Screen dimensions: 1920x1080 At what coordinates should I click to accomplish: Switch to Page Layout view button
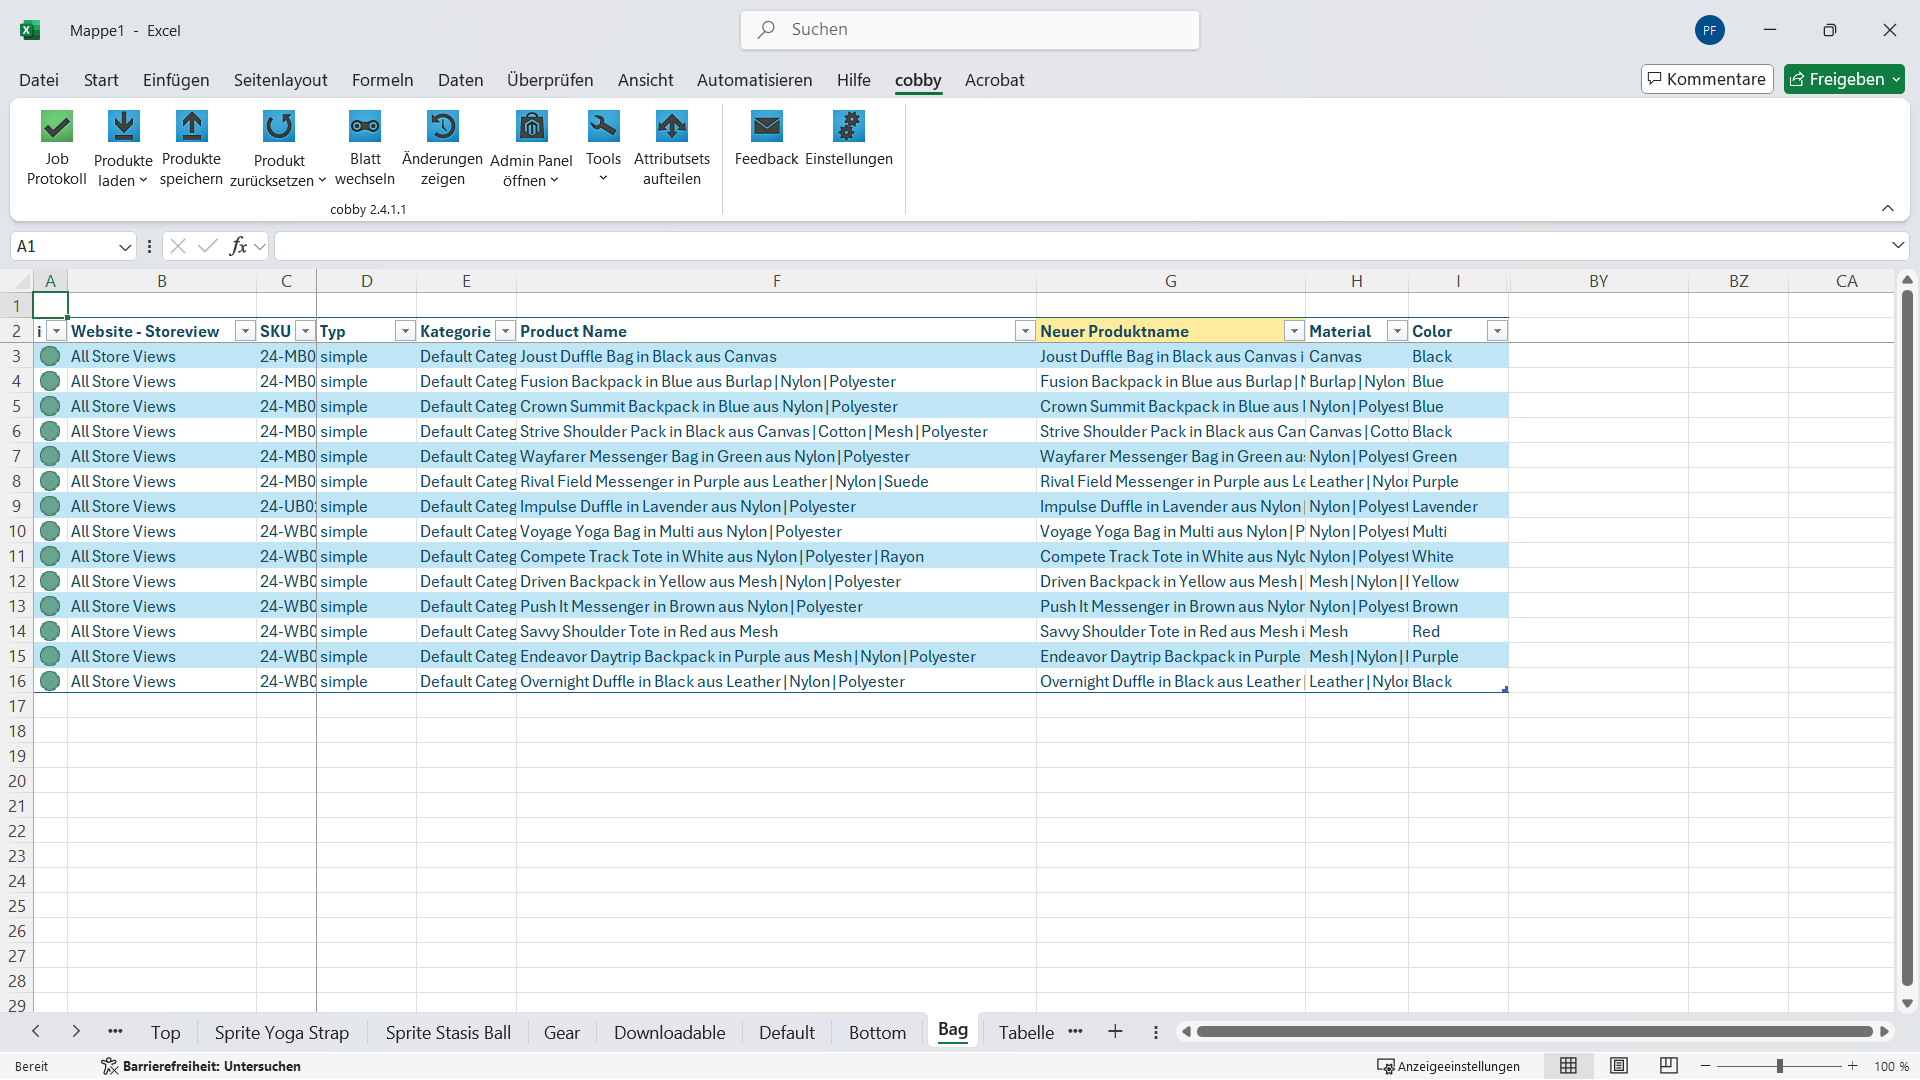(x=1618, y=1066)
